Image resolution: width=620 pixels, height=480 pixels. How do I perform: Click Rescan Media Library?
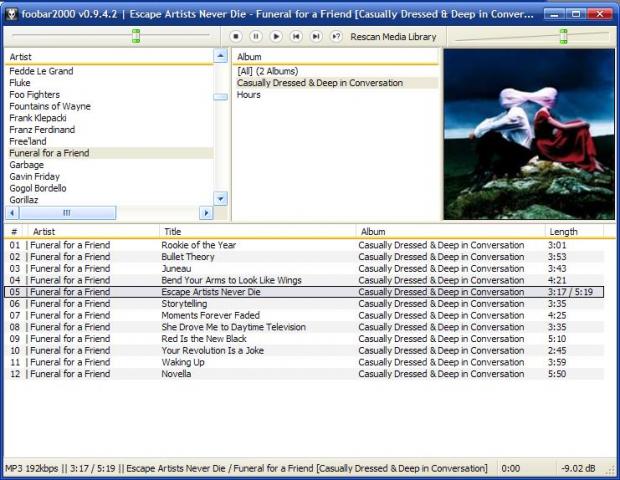(393, 37)
